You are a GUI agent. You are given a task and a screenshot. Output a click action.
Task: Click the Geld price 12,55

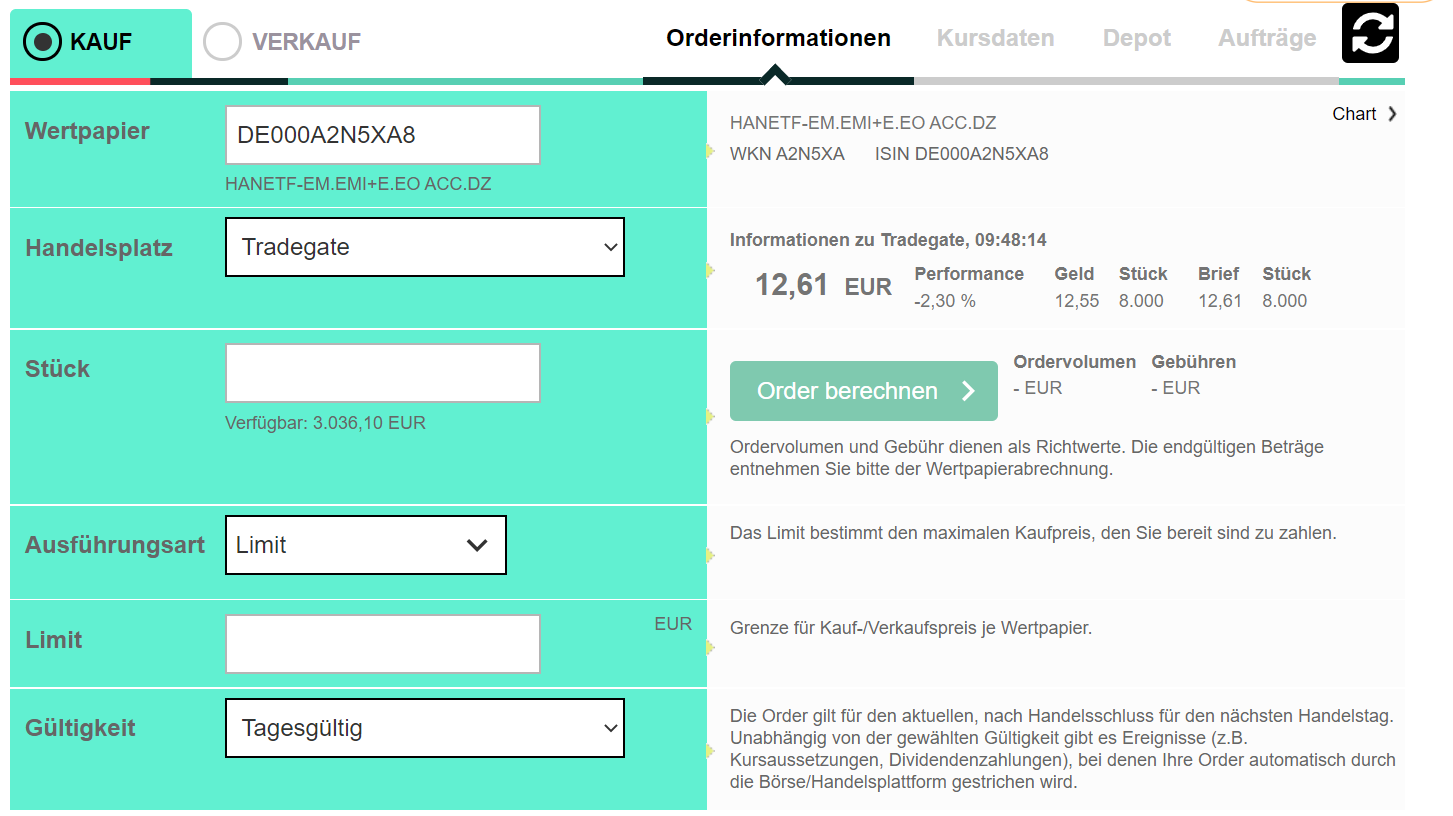[x=1076, y=301]
